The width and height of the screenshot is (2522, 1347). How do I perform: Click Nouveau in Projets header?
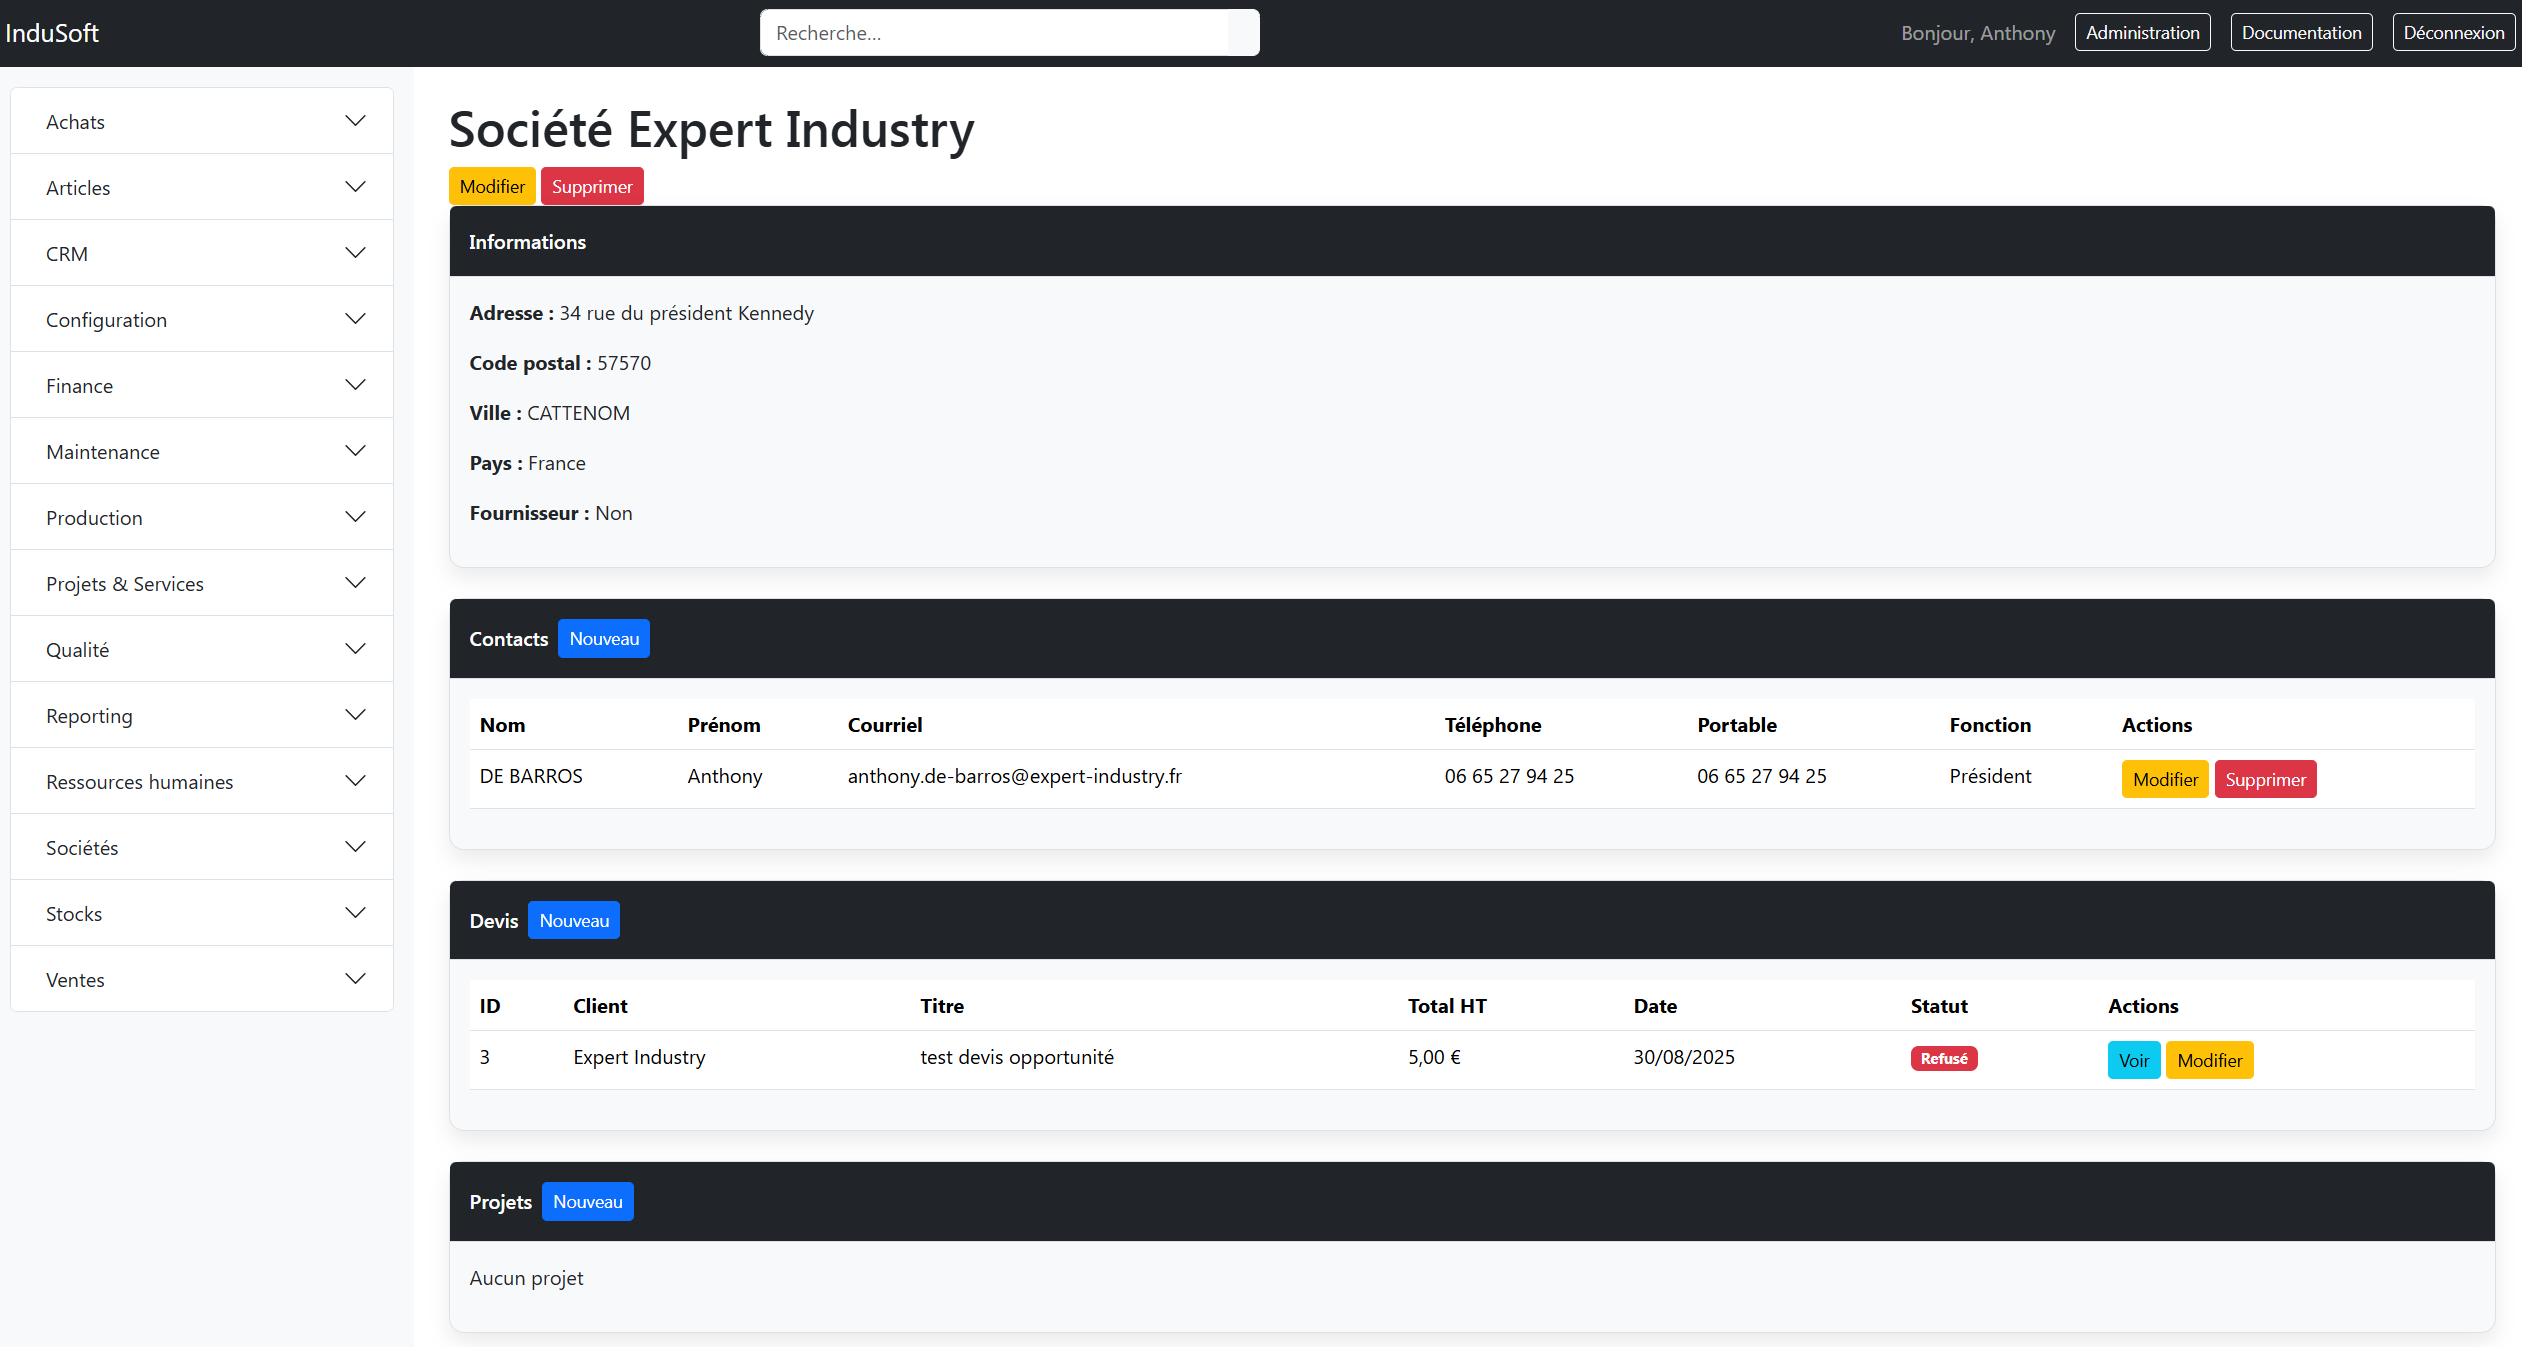pyautogui.click(x=588, y=1202)
